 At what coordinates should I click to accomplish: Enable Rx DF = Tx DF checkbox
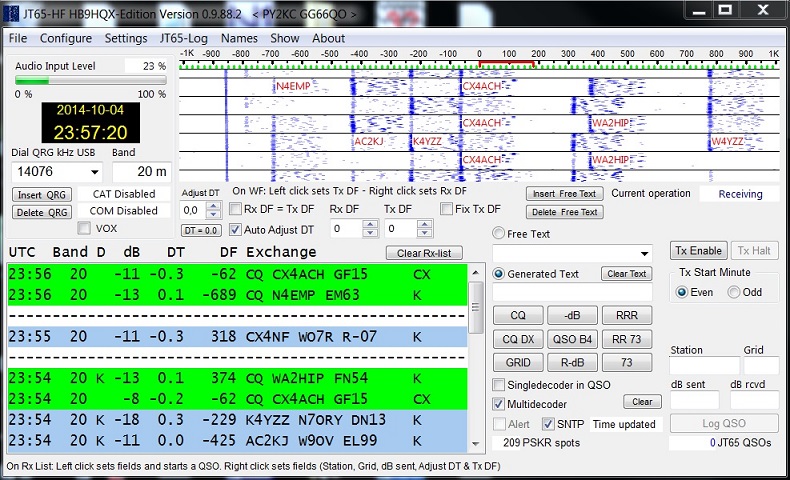235,209
